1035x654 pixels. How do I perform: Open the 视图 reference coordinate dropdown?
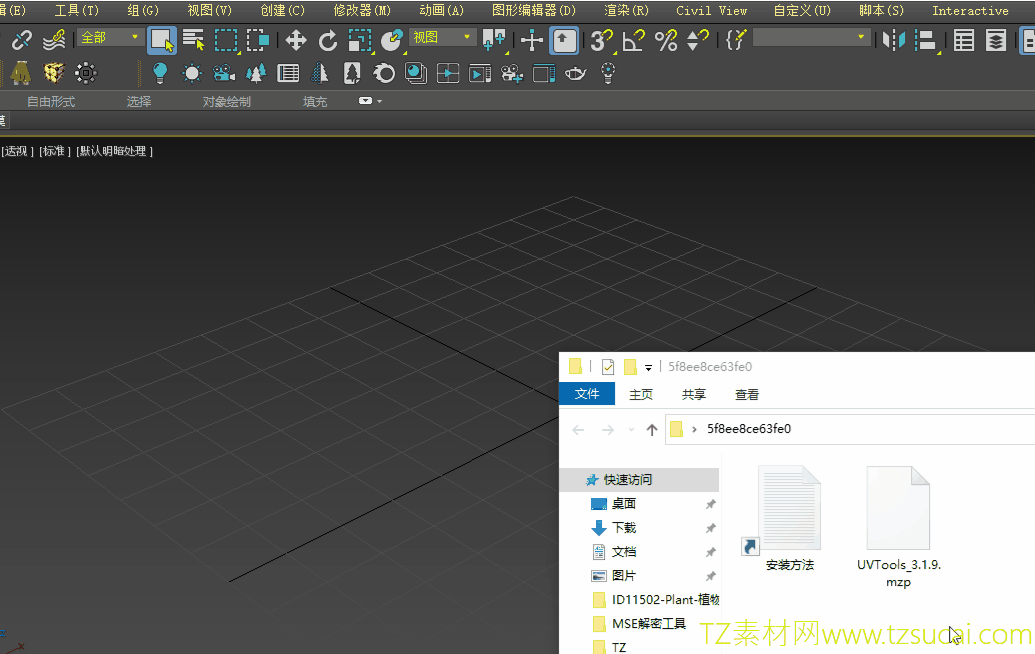click(x=441, y=37)
